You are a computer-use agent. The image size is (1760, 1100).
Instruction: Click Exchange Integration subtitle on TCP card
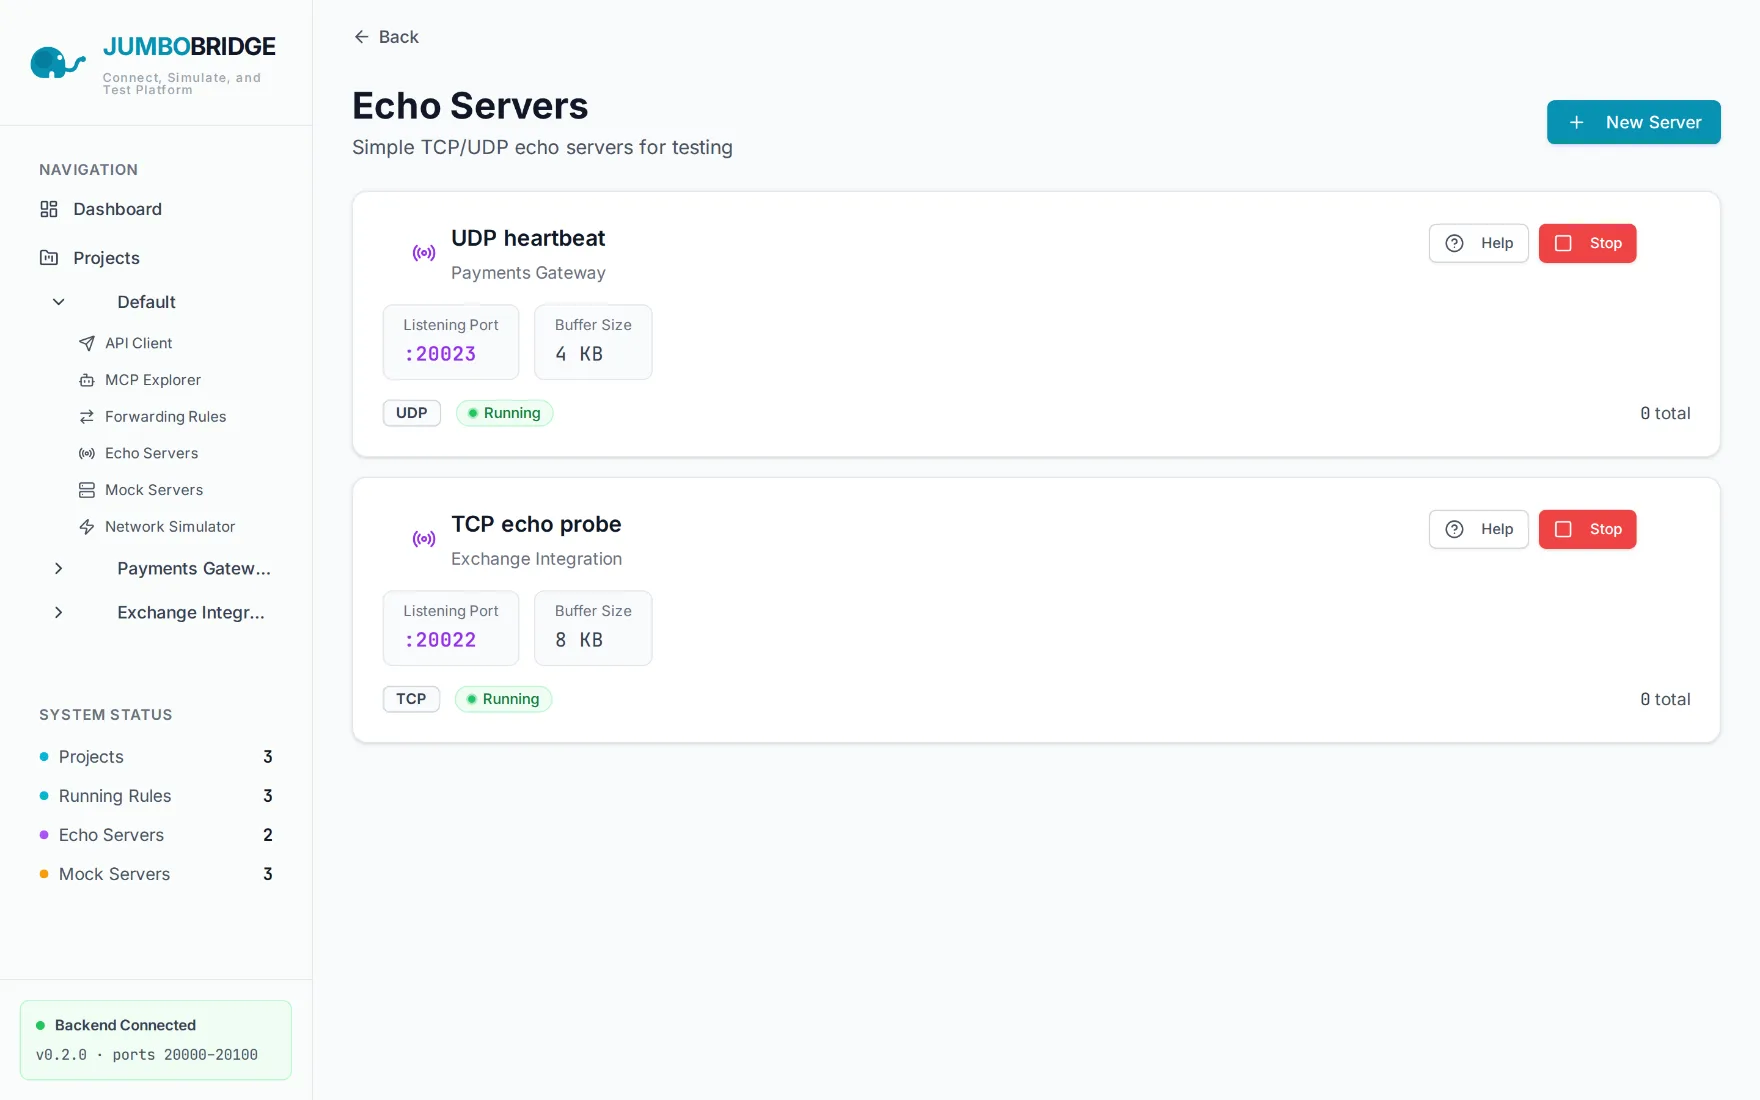point(536,559)
